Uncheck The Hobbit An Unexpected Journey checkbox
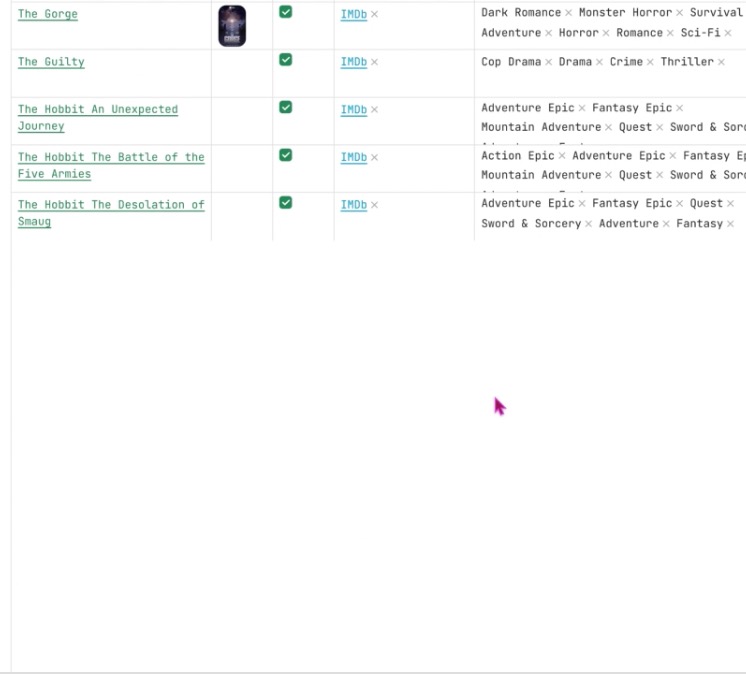Image resolution: width=746 pixels, height=674 pixels. [x=286, y=107]
